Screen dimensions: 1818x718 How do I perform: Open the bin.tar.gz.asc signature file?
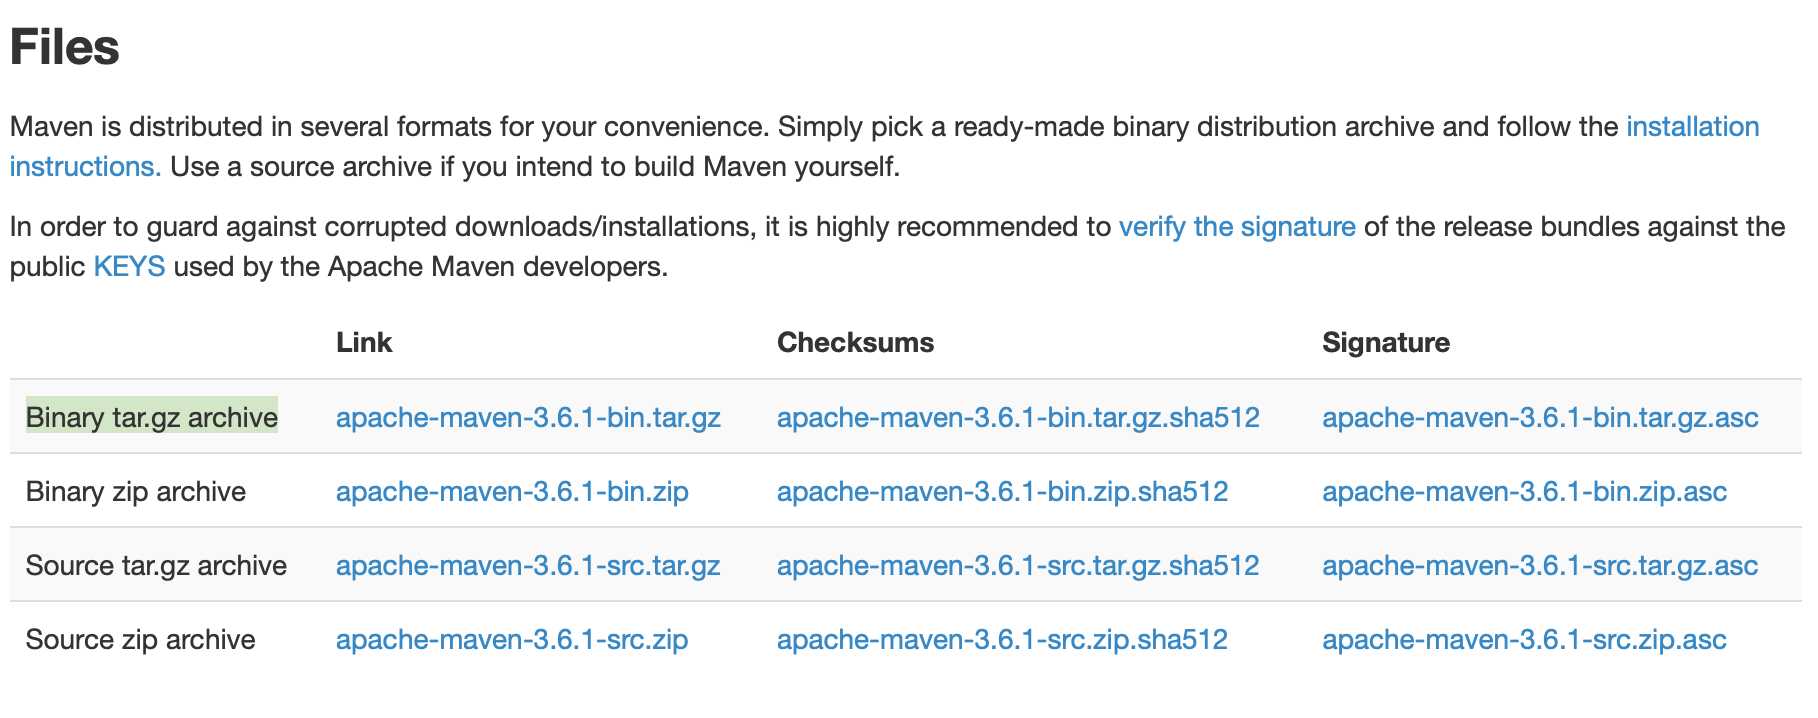pos(1540,417)
